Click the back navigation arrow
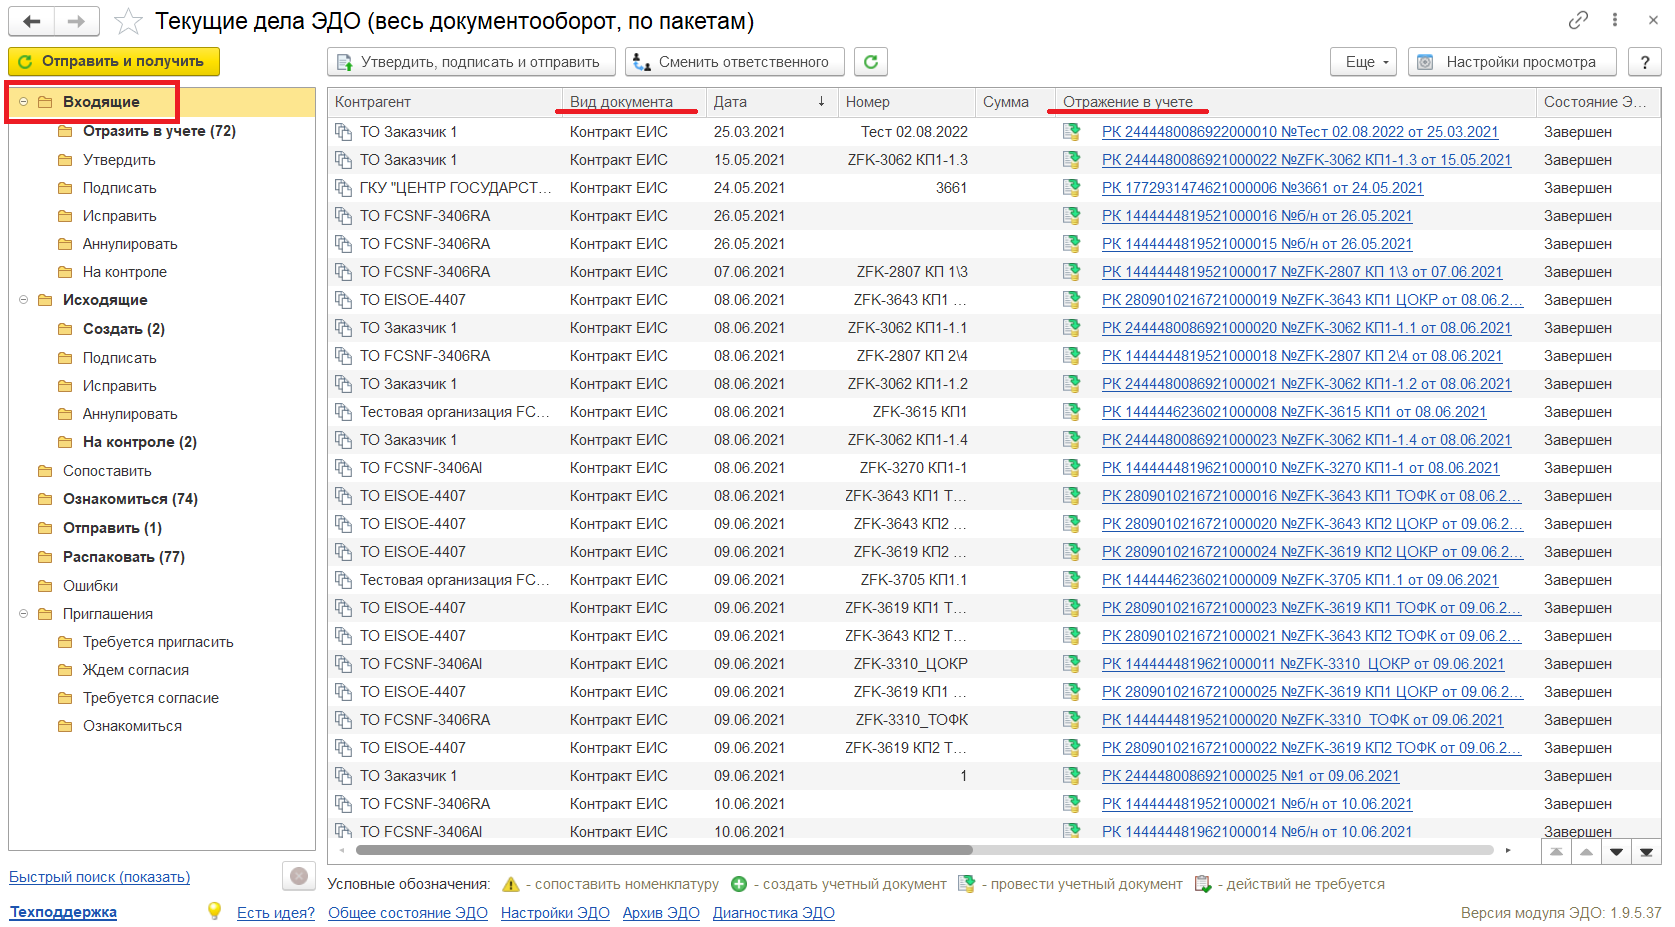 32,21
